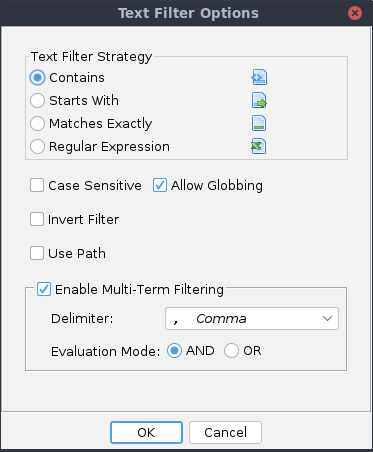The image size is (373, 452).
Task: Choose Matches Exactly filter strategy
Action: (x=37, y=124)
